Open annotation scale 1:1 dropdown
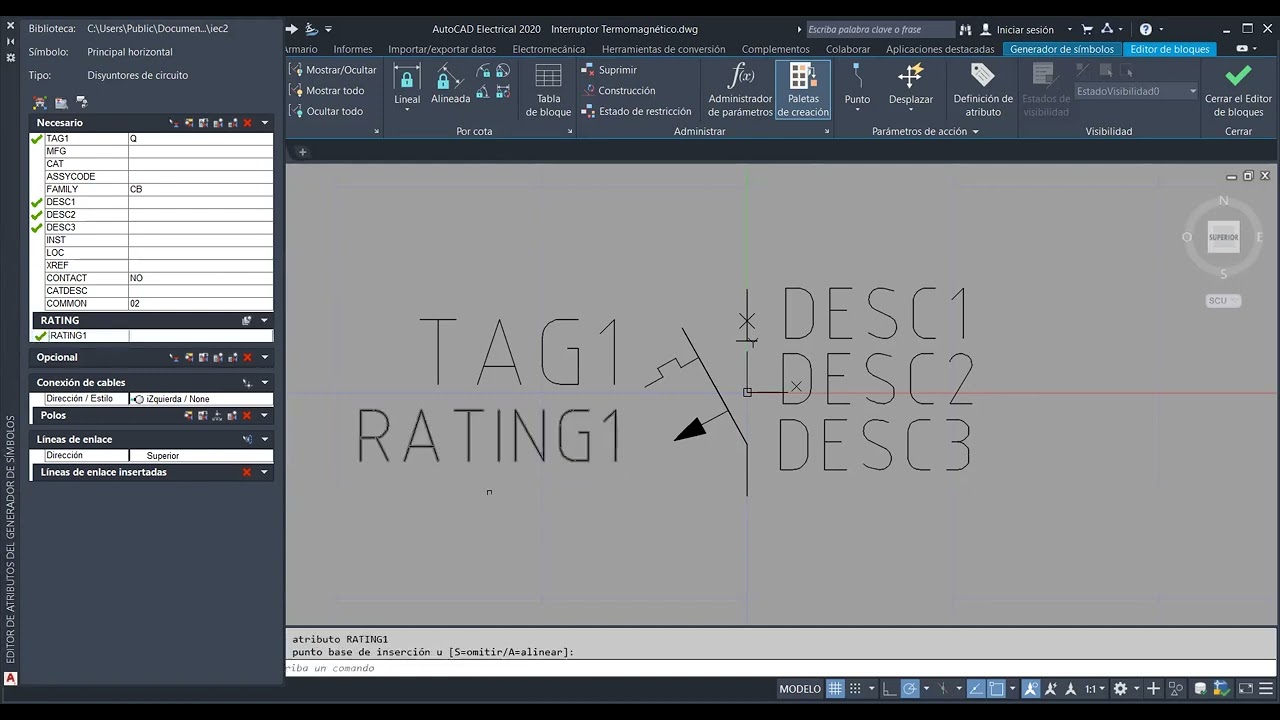 point(1095,689)
